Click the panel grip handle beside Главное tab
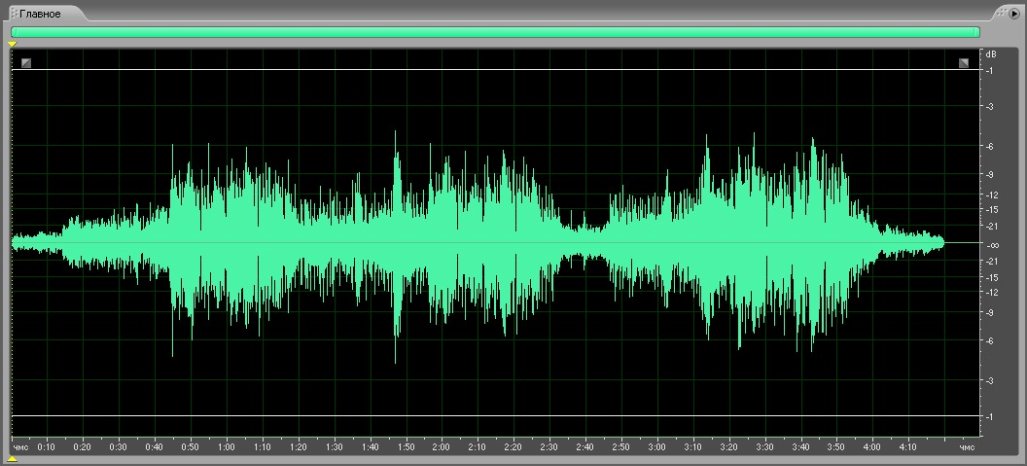 [x=14, y=13]
